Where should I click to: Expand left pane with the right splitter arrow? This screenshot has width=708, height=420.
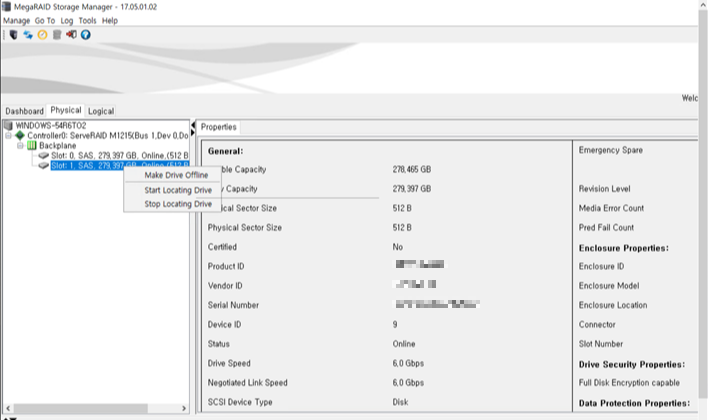pyautogui.click(x=193, y=132)
